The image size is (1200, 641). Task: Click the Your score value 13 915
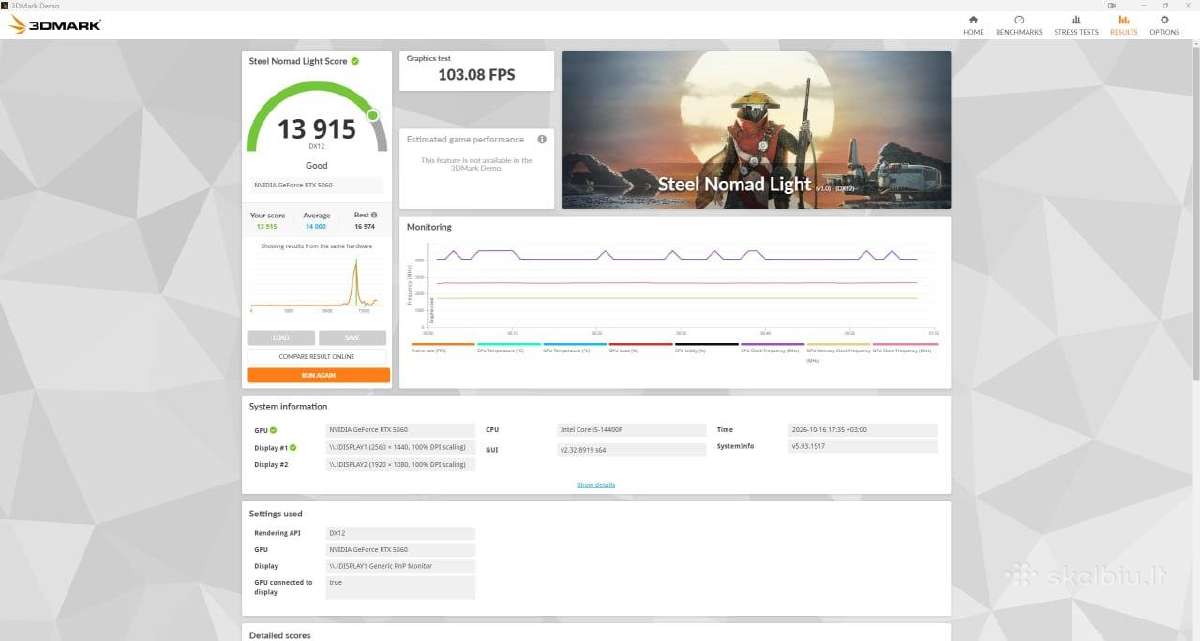(x=267, y=227)
